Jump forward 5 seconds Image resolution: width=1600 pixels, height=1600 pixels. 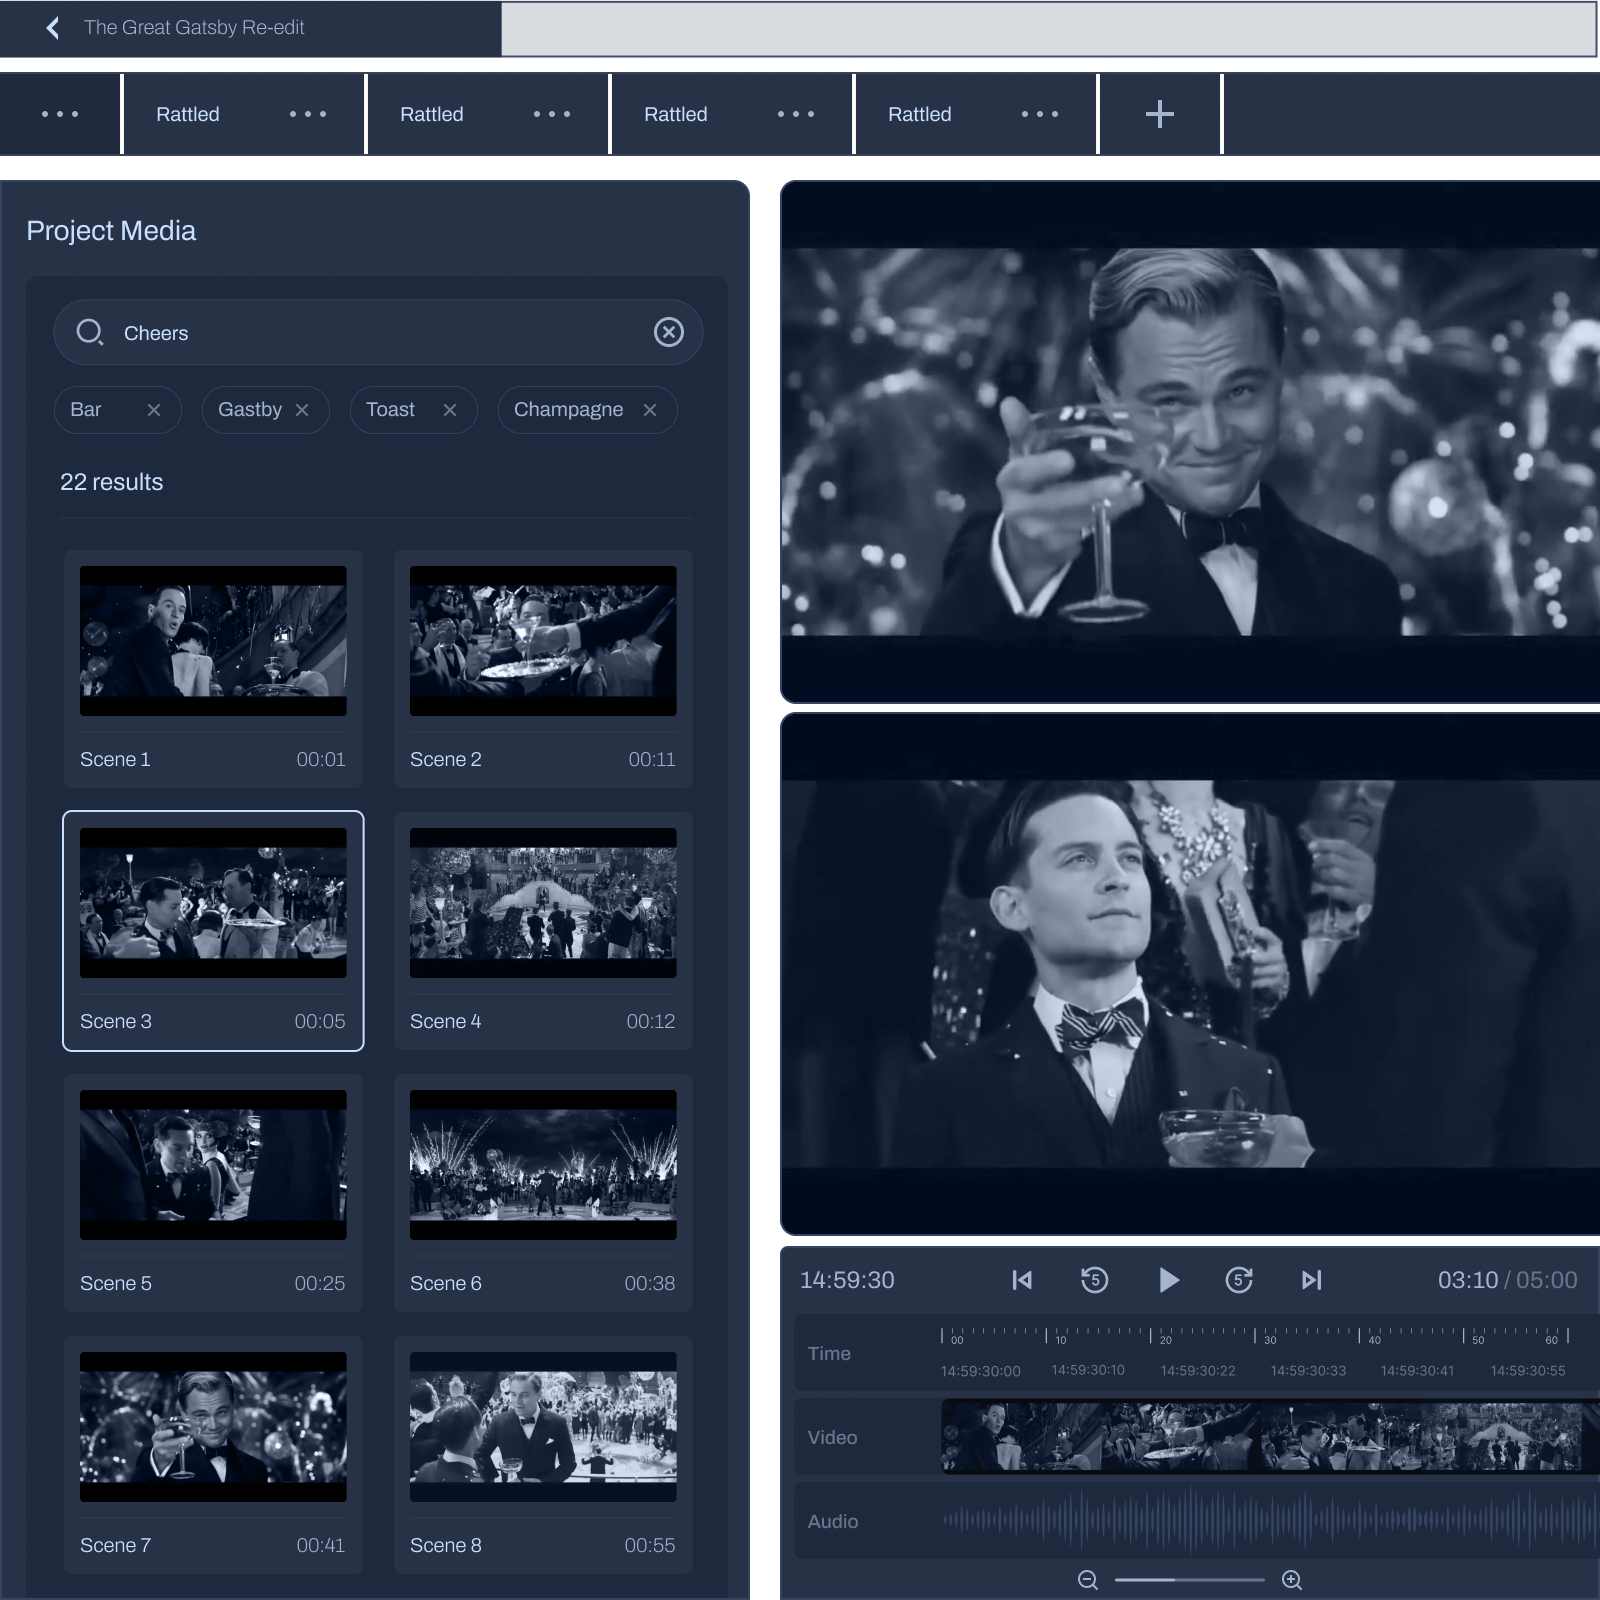point(1239,1280)
